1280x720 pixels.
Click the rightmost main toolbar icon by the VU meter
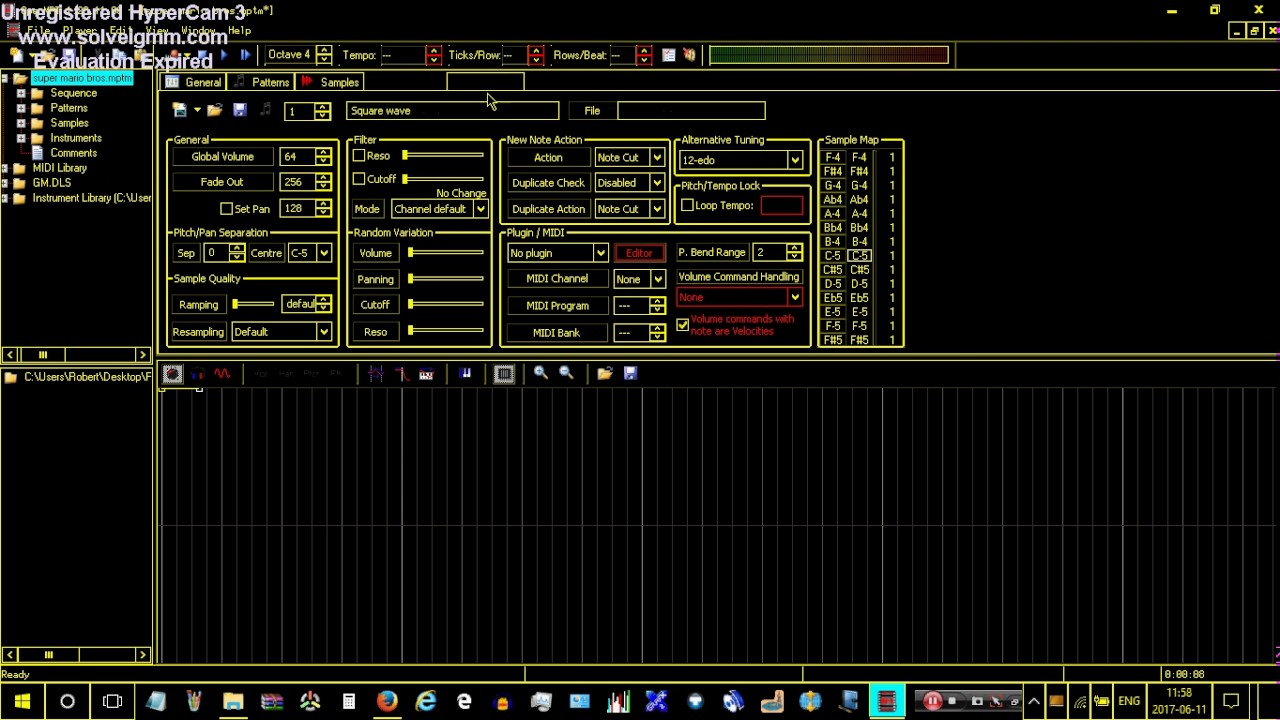click(689, 55)
